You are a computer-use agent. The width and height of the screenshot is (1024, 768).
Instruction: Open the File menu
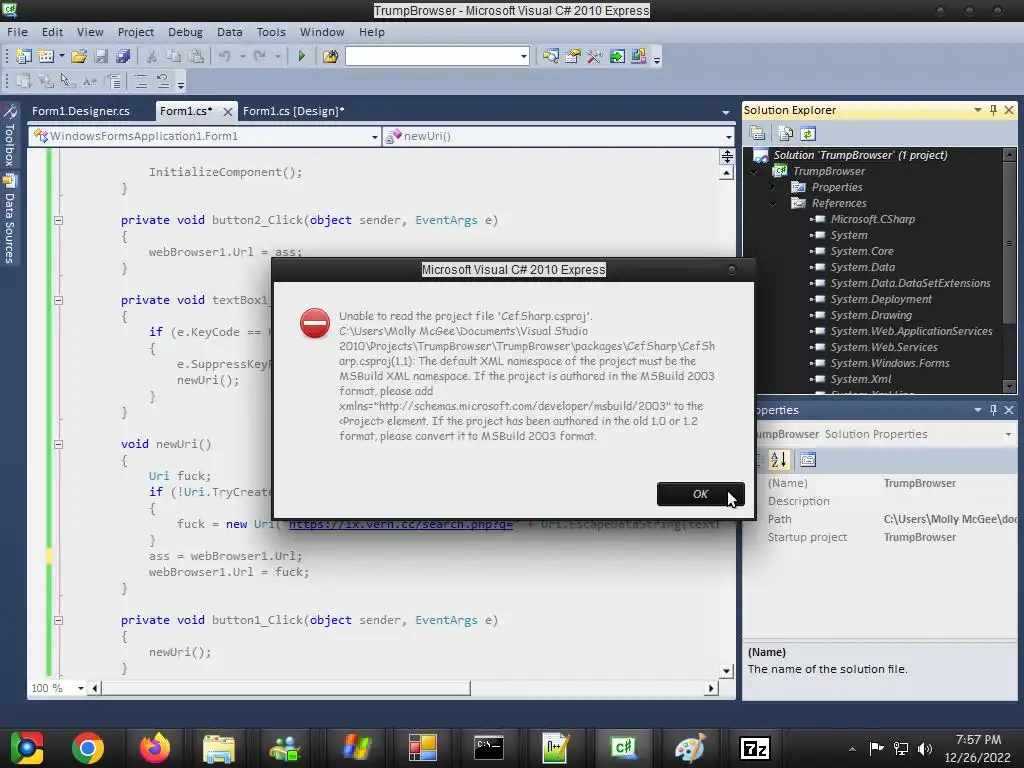17,32
